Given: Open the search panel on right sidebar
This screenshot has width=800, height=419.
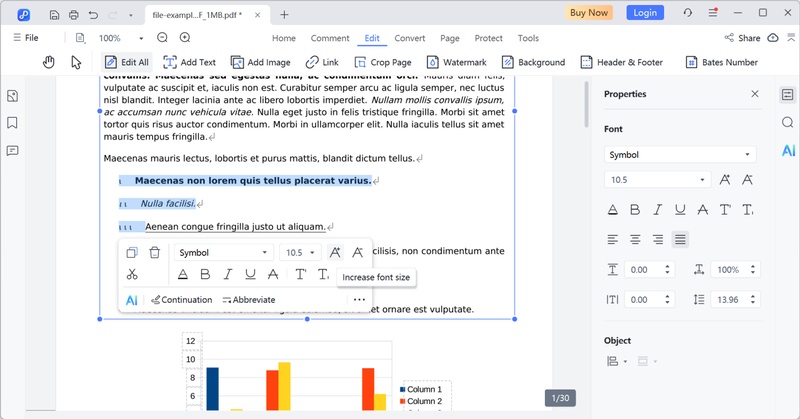Looking at the screenshot, I should pos(787,122).
